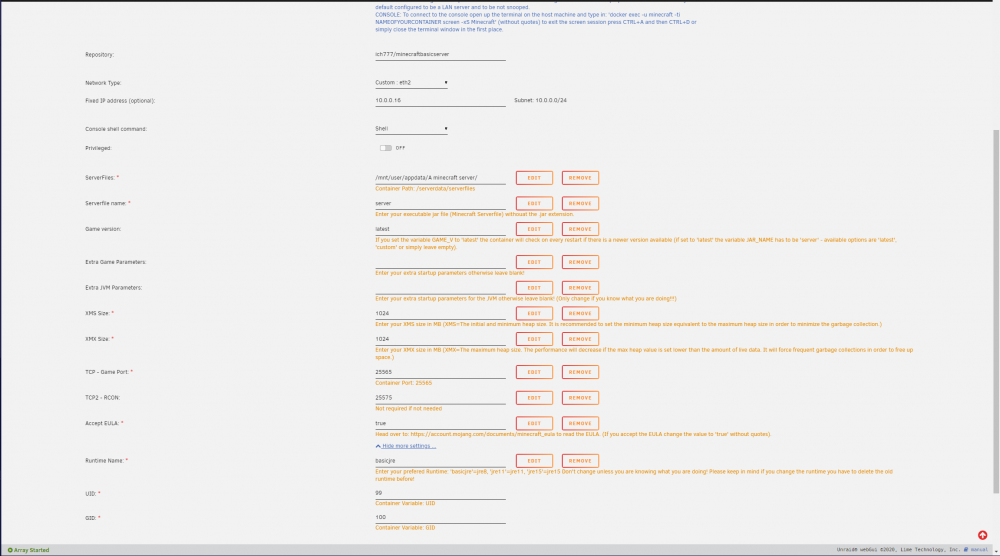Viewport: 1000px width, 556px height.
Task: Click the TCP Game Port input field
Action: 440,372
